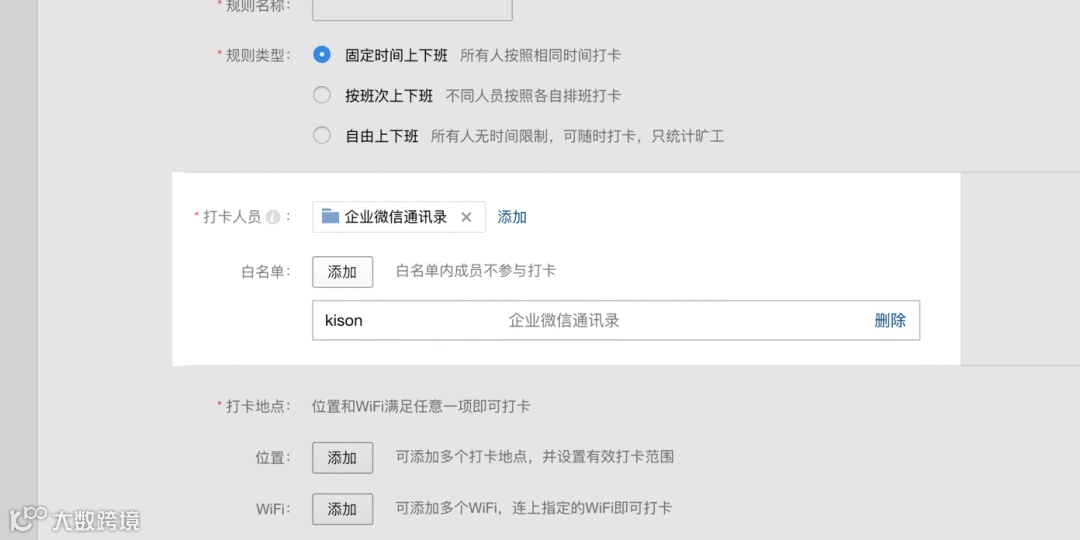This screenshot has width=1080, height=540.
Task: Remove 企业微信通讯录 tag with the X icon
Action: (466, 217)
